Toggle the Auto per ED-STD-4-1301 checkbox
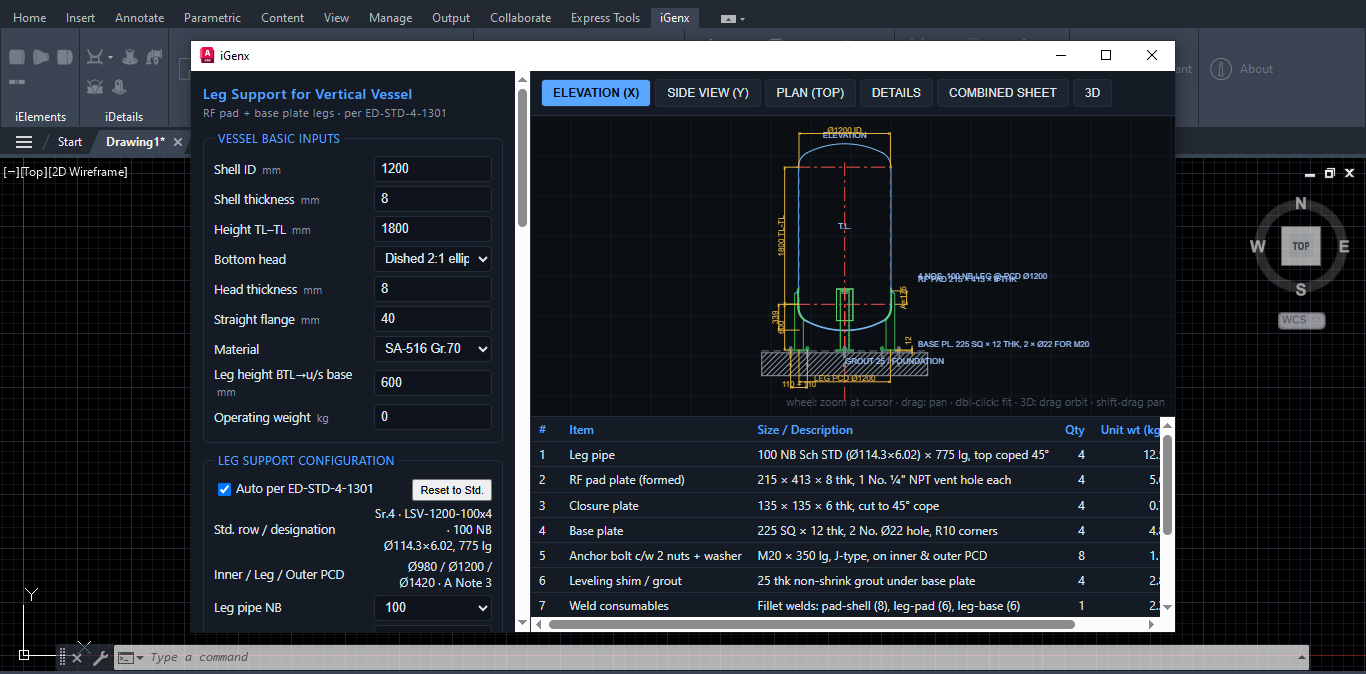 tap(225, 489)
